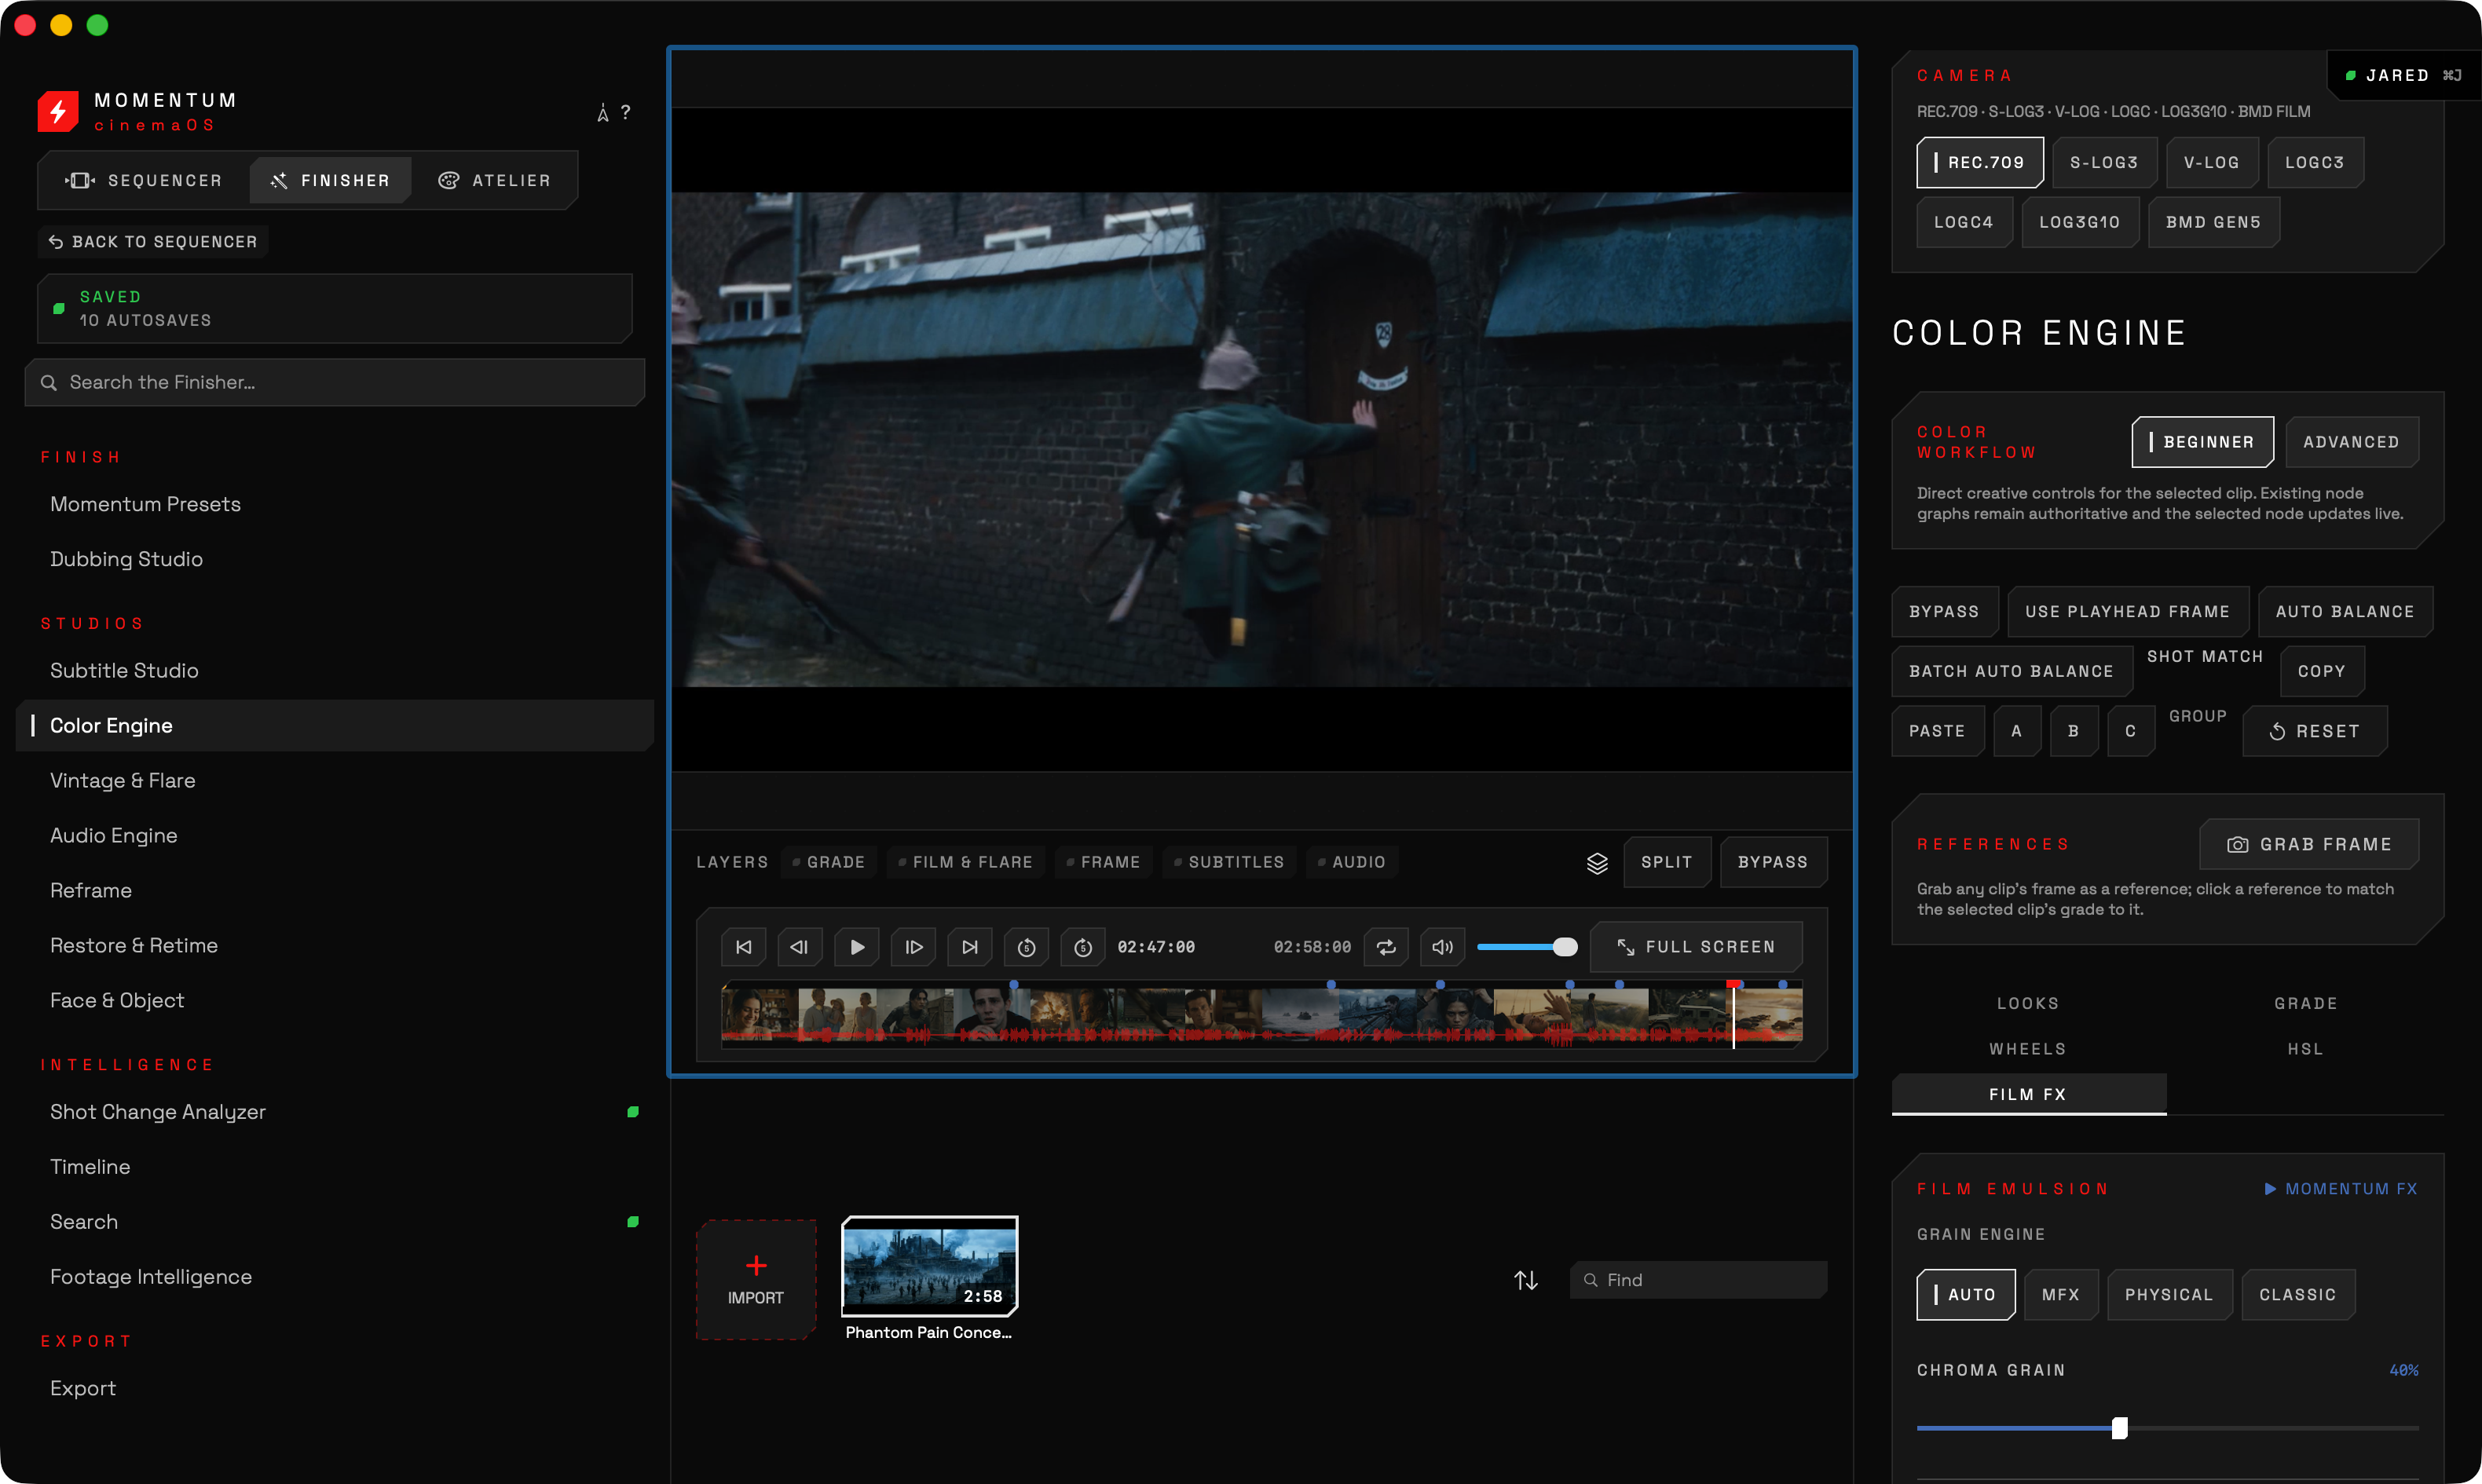
Task: Click Bypass next to Split
Action: coord(1773,863)
